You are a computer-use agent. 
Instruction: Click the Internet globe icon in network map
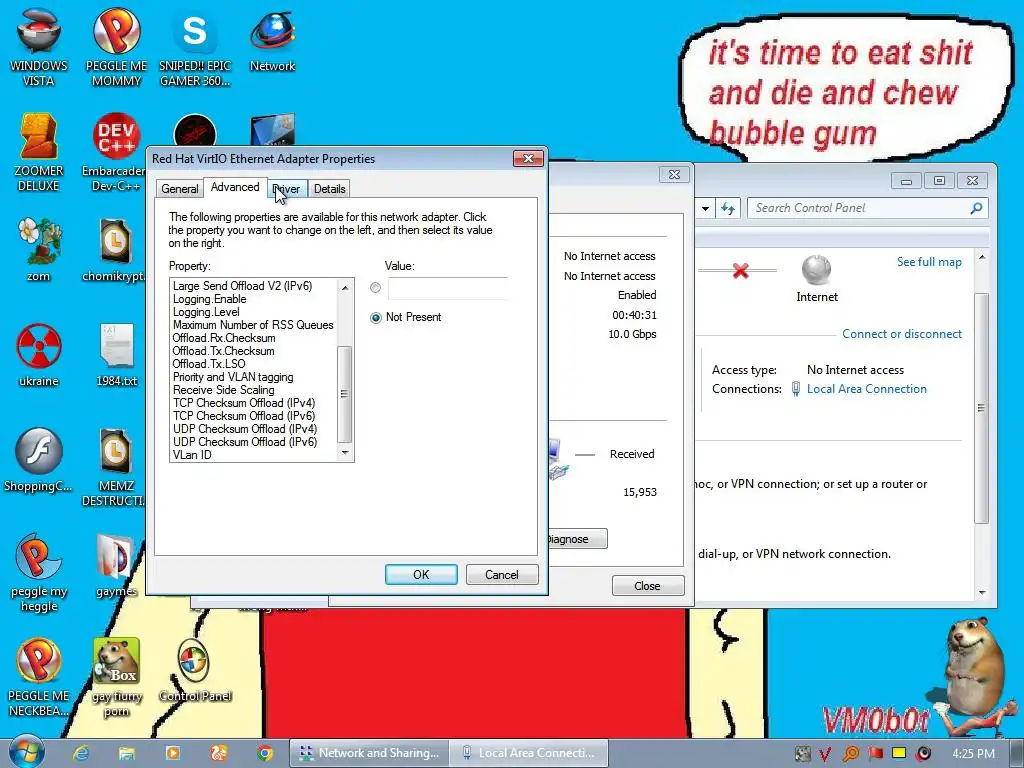816,270
